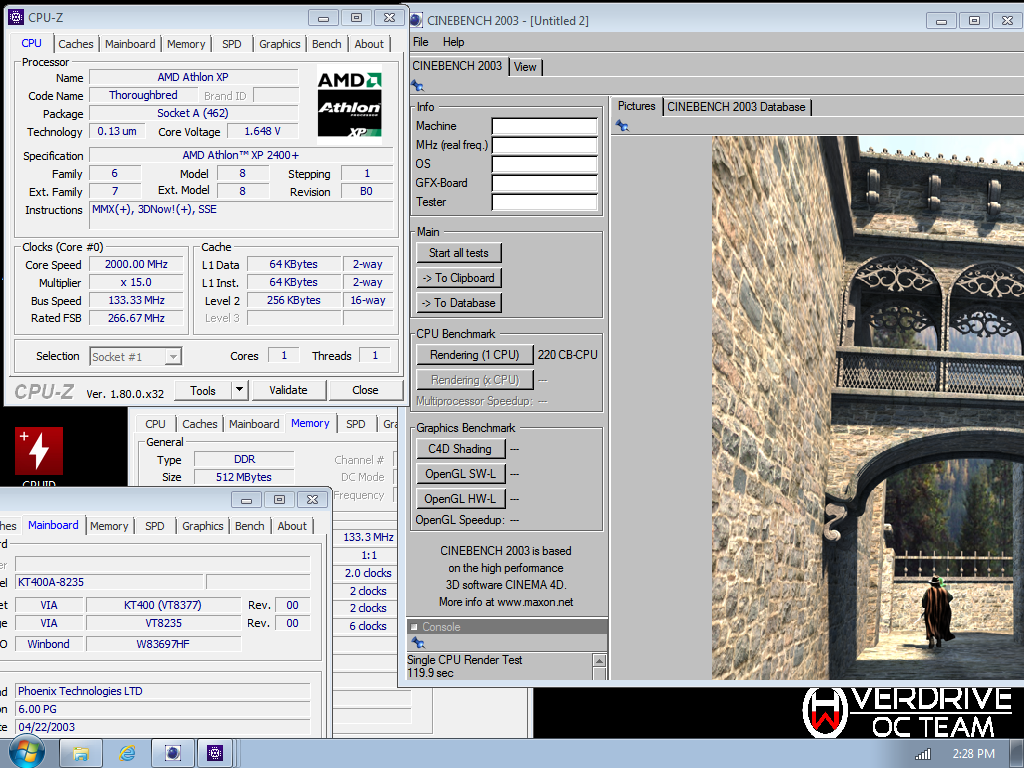Open the Memory tab in top CPU-Z window

click(186, 44)
